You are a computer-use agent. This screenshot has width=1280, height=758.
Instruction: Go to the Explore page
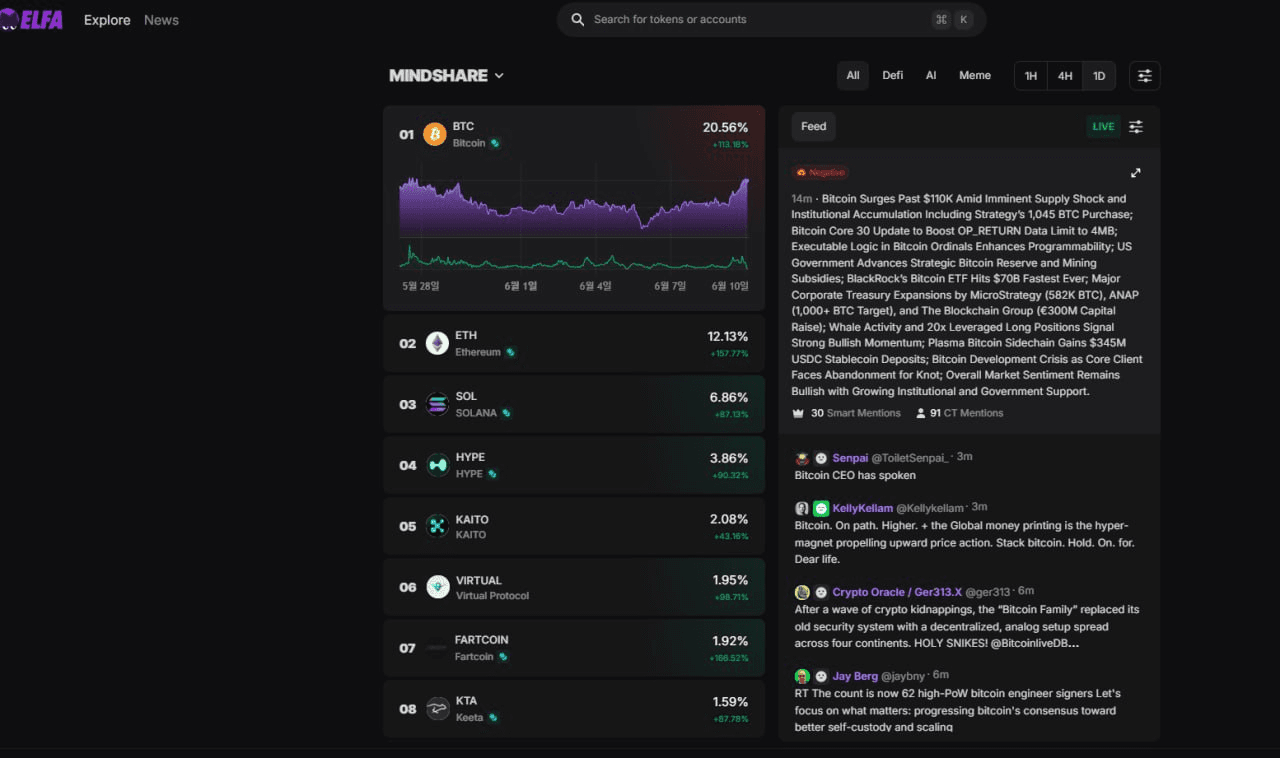[x=107, y=20]
